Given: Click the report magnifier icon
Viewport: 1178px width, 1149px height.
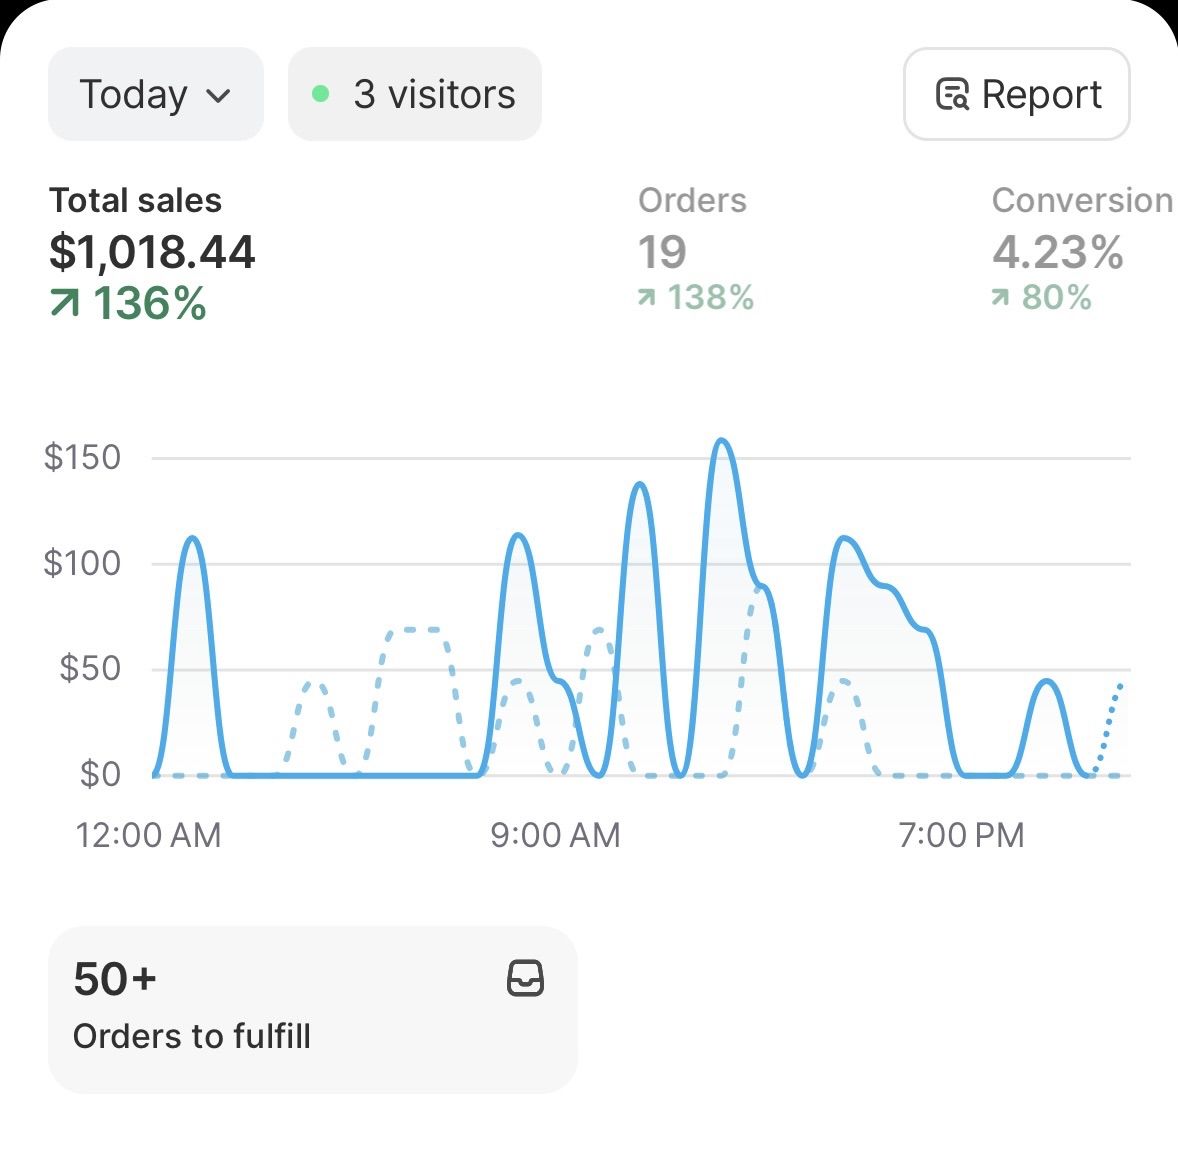Looking at the screenshot, I should point(951,94).
